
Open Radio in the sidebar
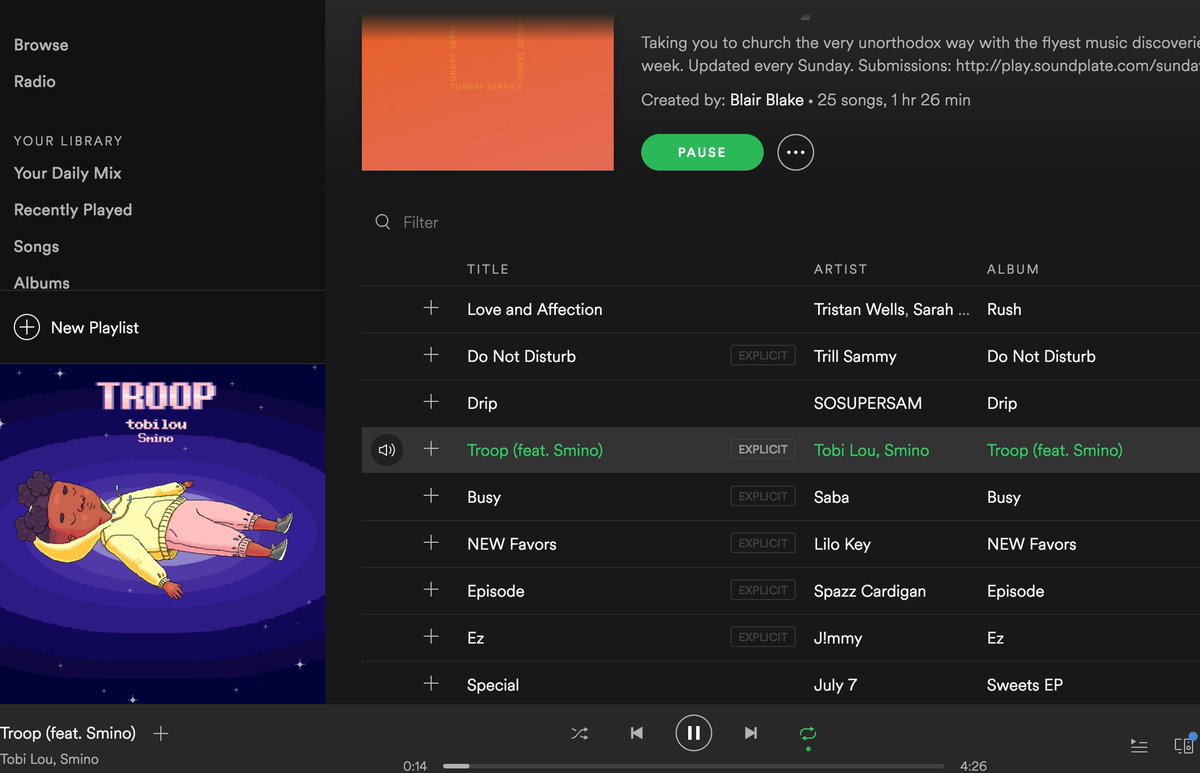[35, 81]
